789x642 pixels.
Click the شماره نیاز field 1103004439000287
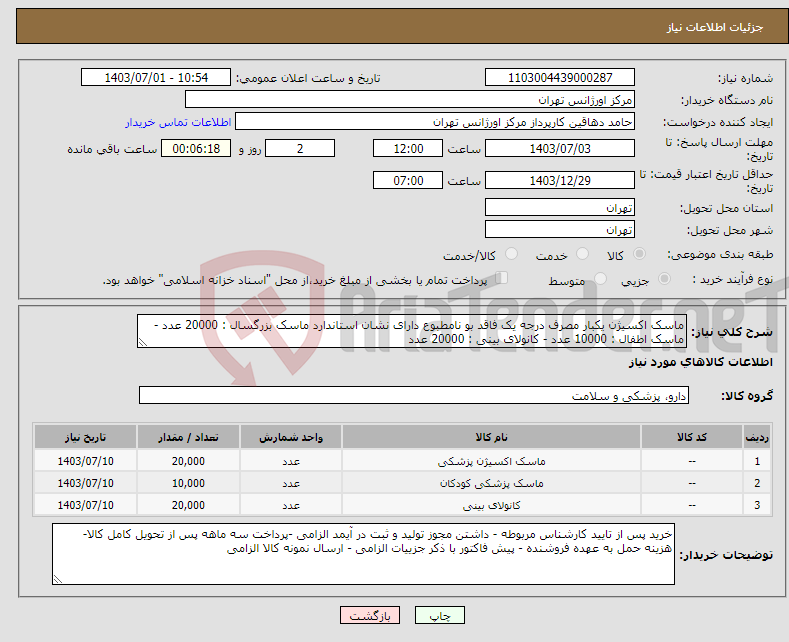560,77
